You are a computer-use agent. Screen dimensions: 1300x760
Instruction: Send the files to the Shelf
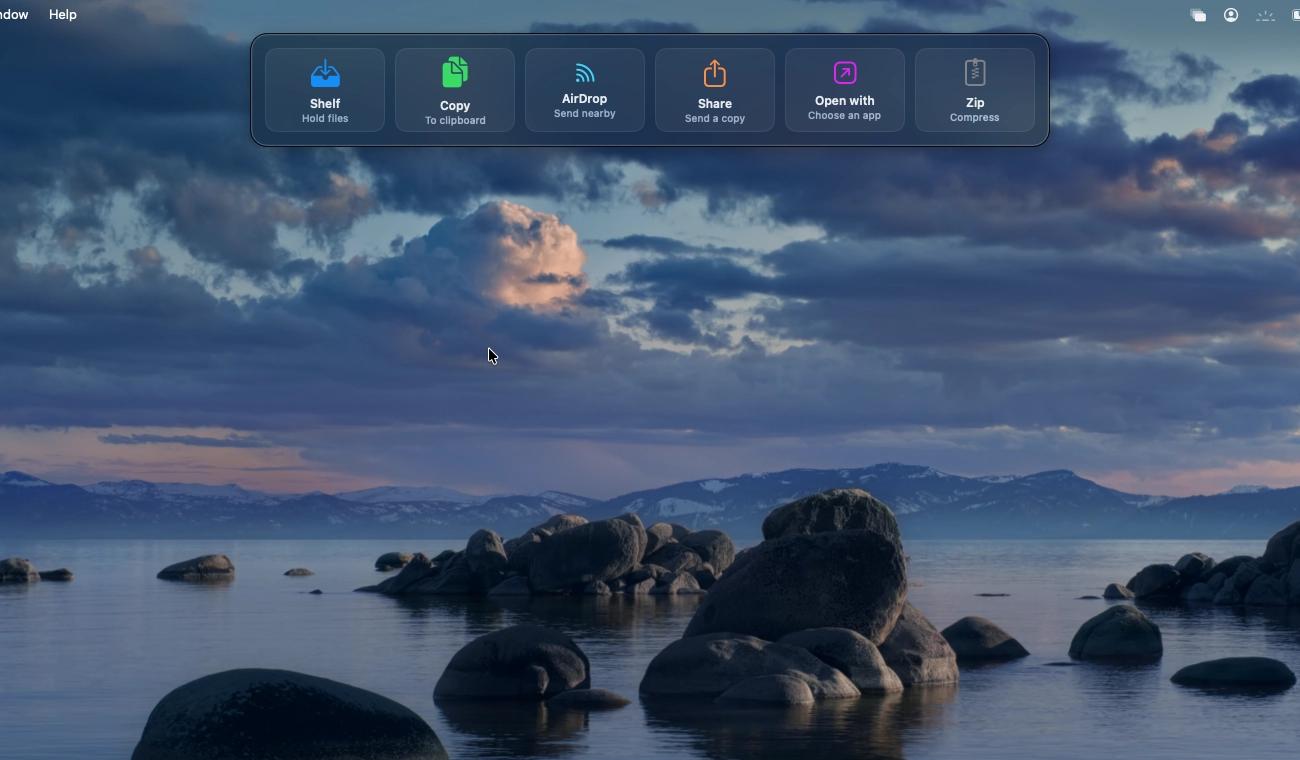coord(325,90)
